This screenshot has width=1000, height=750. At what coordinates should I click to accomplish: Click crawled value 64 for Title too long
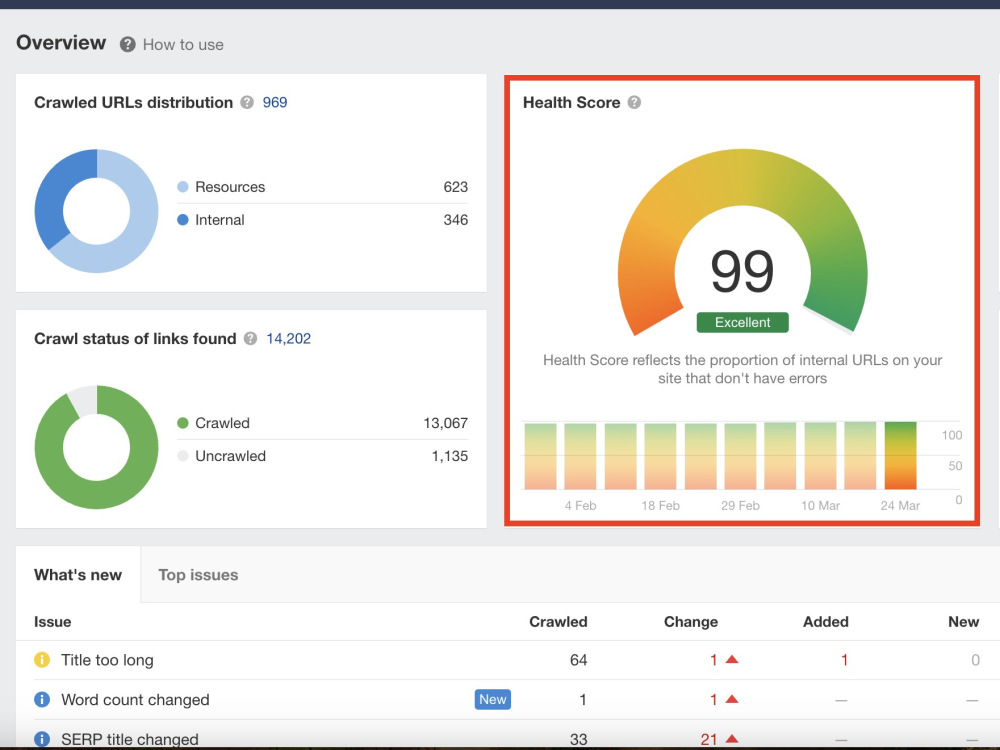pyautogui.click(x=578, y=660)
